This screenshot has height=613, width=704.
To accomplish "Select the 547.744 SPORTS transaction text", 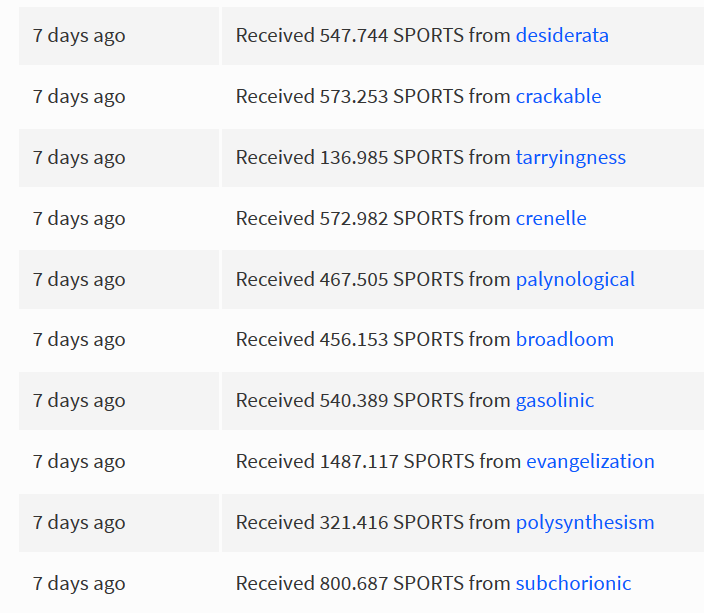I will 422,35.
